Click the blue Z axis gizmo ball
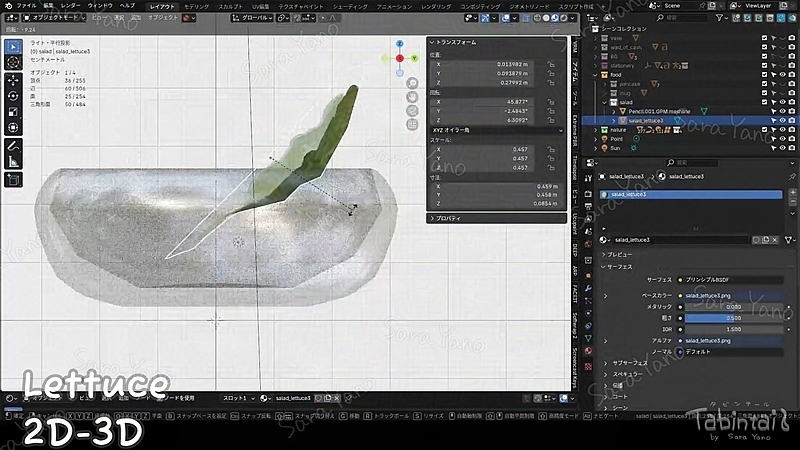Screen dimensions: 800x450 [399, 44]
